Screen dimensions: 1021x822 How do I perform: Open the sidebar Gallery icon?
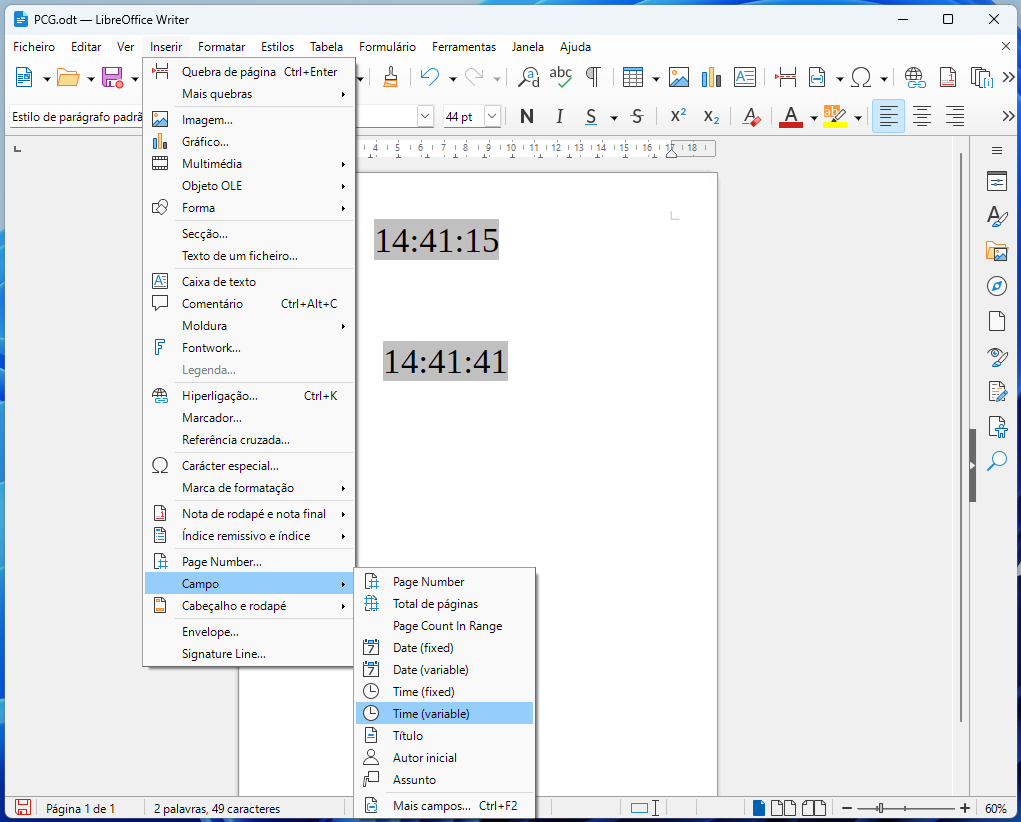coord(996,251)
